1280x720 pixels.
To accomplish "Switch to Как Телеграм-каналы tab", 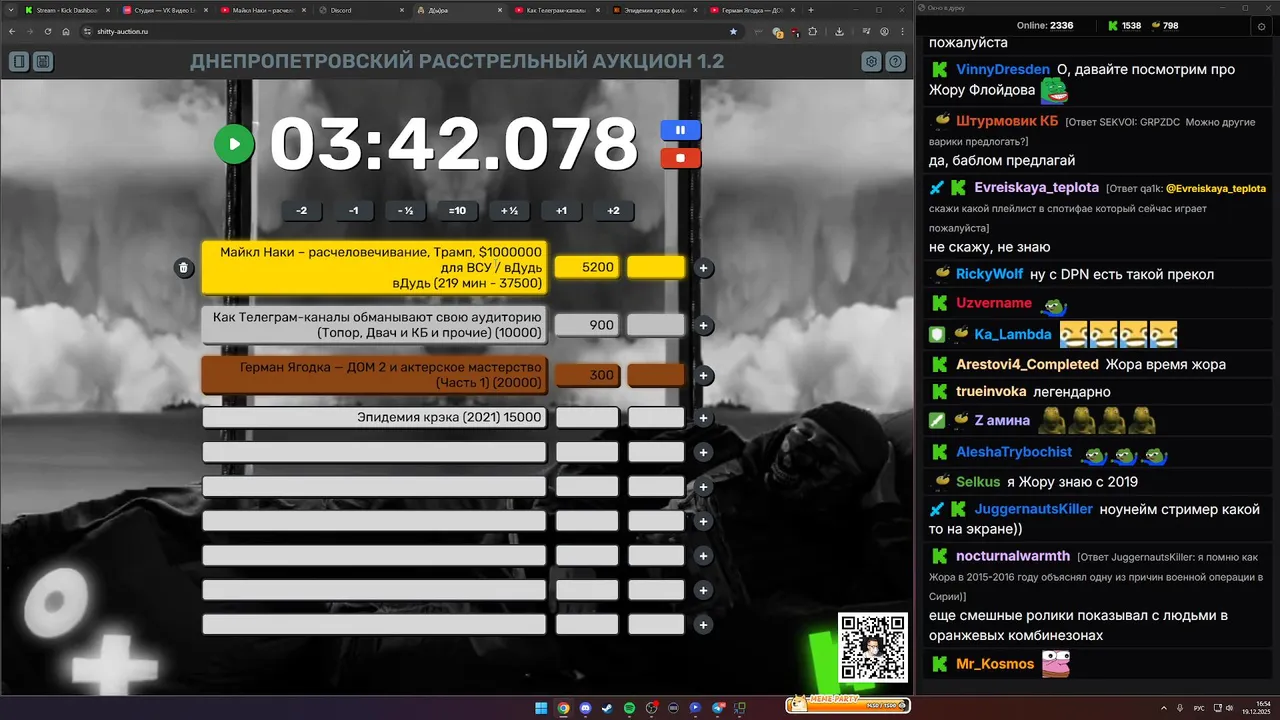I will pyautogui.click(x=556, y=10).
